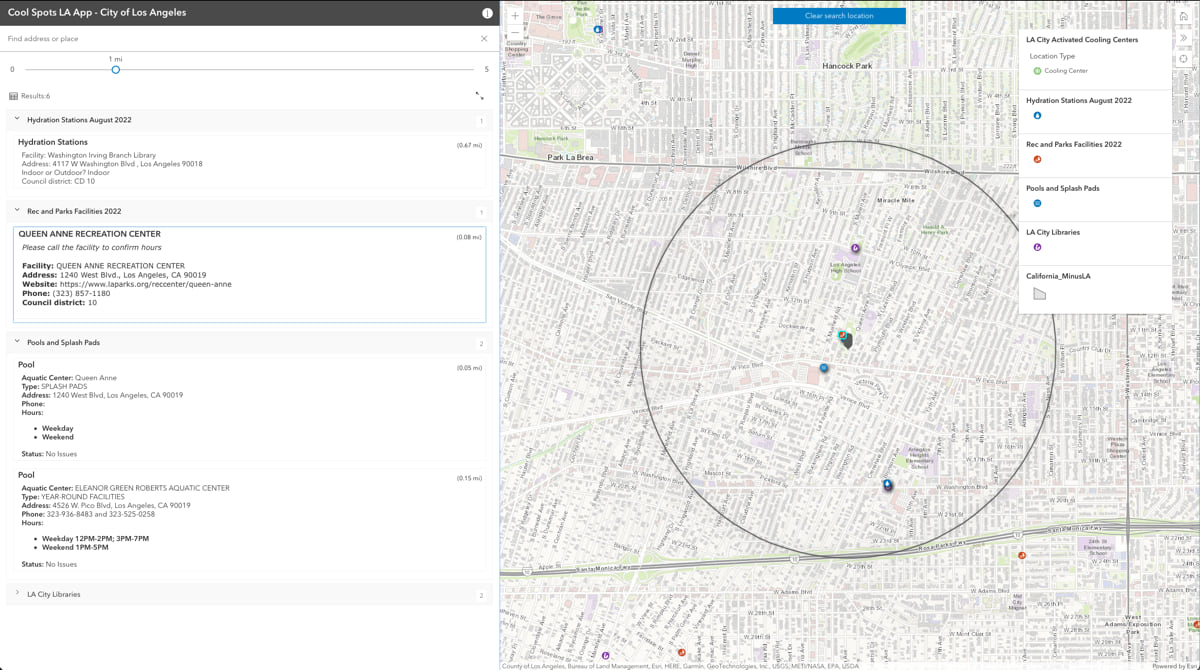The height and width of the screenshot is (670, 1200).
Task: Click the LA City Libraries legend purple symbol
Action: pos(1037,247)
